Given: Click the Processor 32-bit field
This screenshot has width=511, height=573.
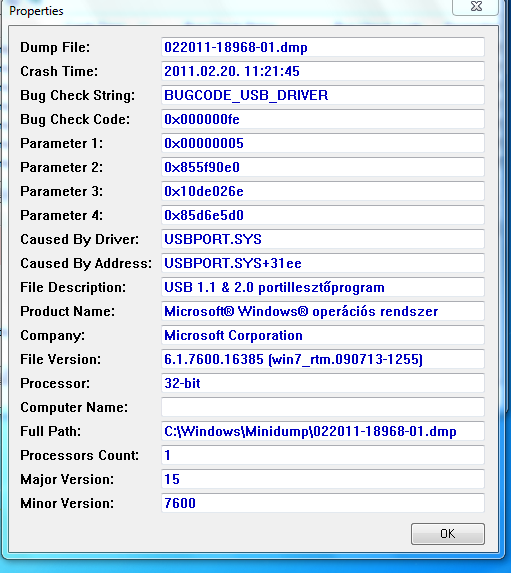Looking at the screenshot, I should click(323, 383).
